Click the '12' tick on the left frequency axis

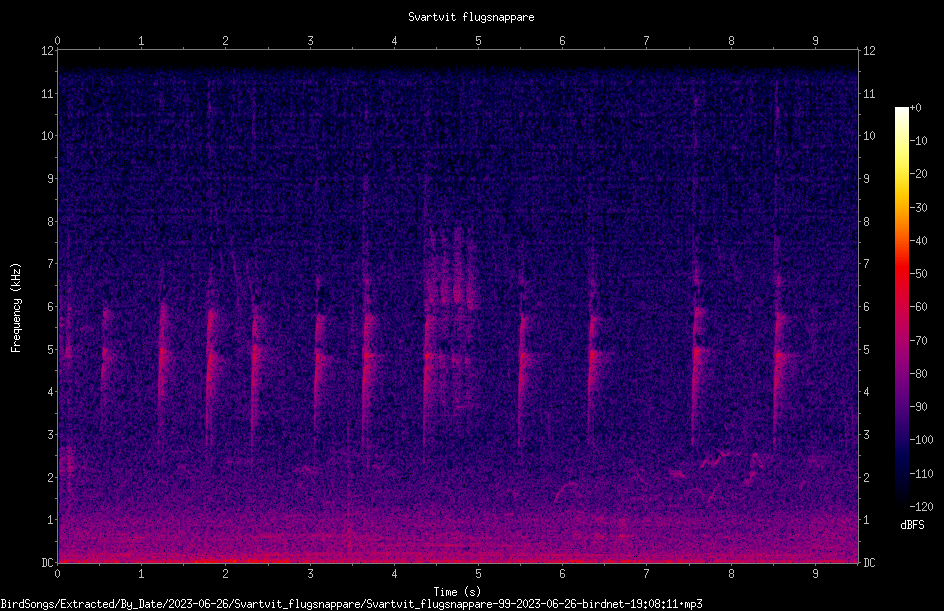(x=47, y=51)
